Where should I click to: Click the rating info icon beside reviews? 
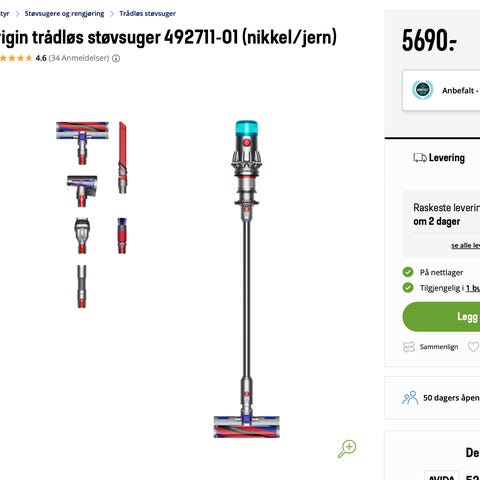pyautogui.click(x=116, y=58)
